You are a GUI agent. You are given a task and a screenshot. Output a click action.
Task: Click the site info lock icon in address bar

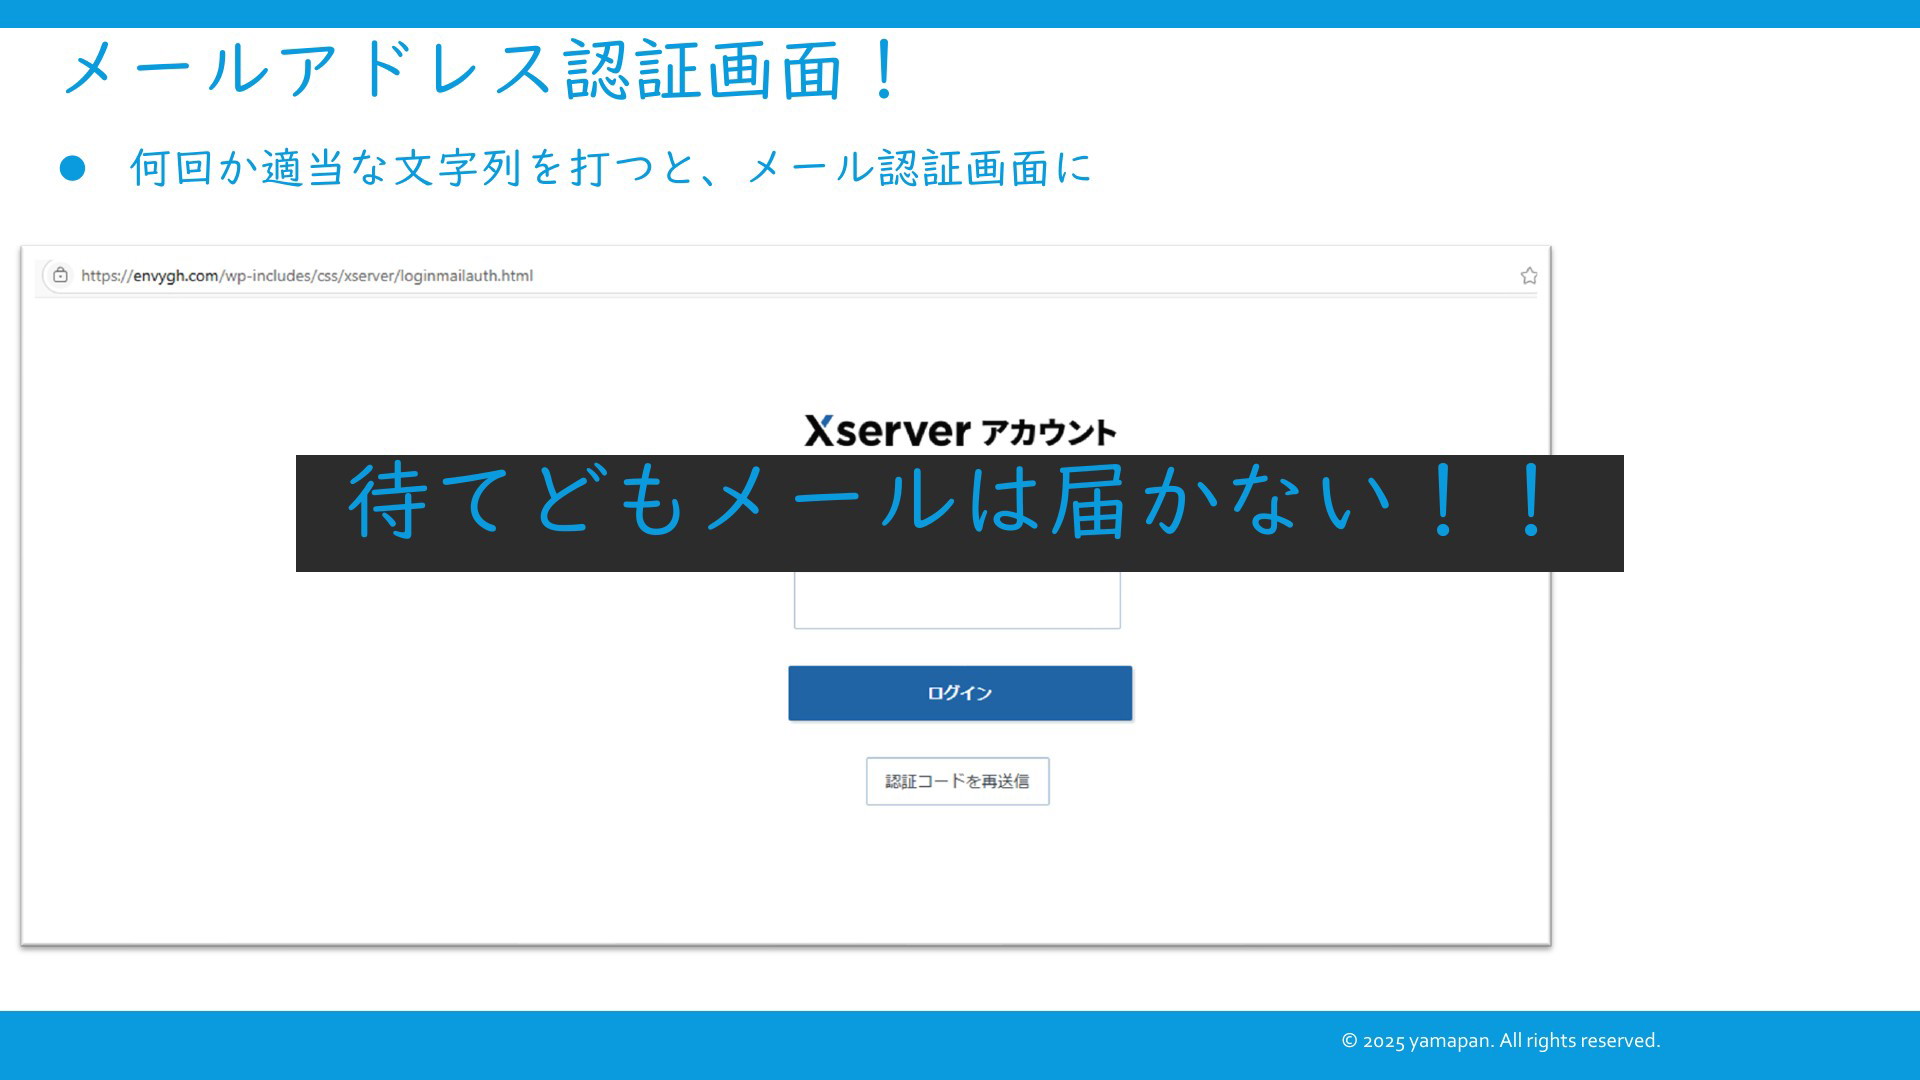pos(61,275)
